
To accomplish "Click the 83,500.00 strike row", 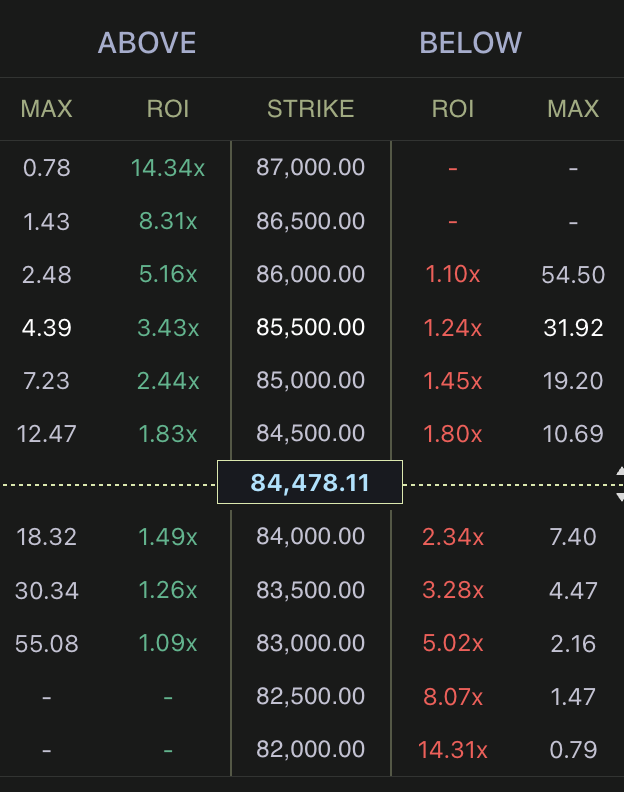I will 311,590.
